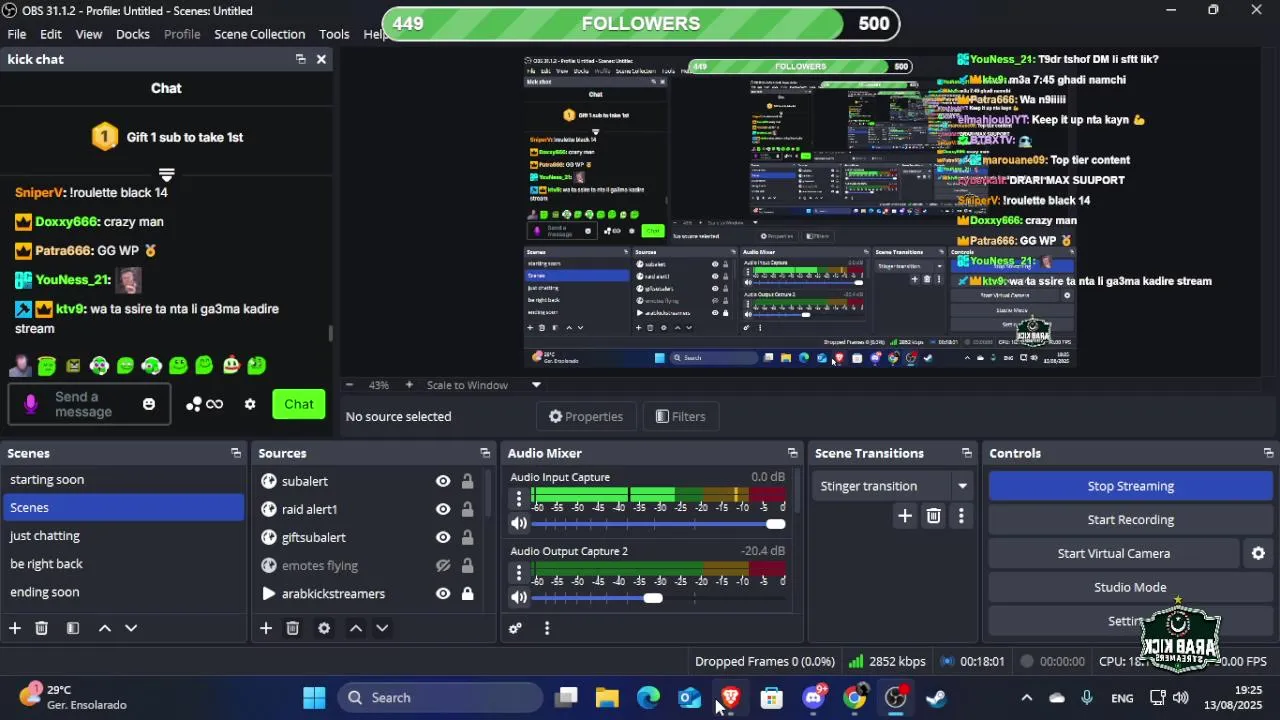Undock the Scenes panel
1280x720 pixels.
pyautogui.click(x=236, y=453)
